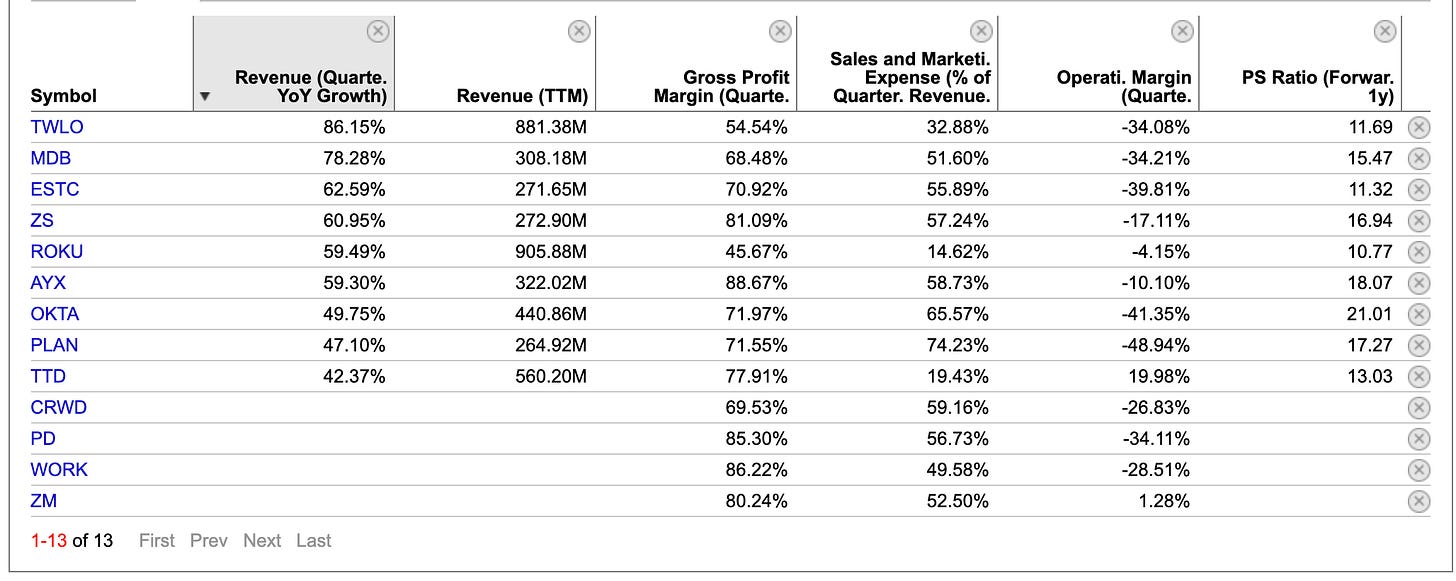Toggle sort arrow on Revenue YoY Growth
The width and height of the screenshot is (1456, 581).
click(x=206, y=97)
